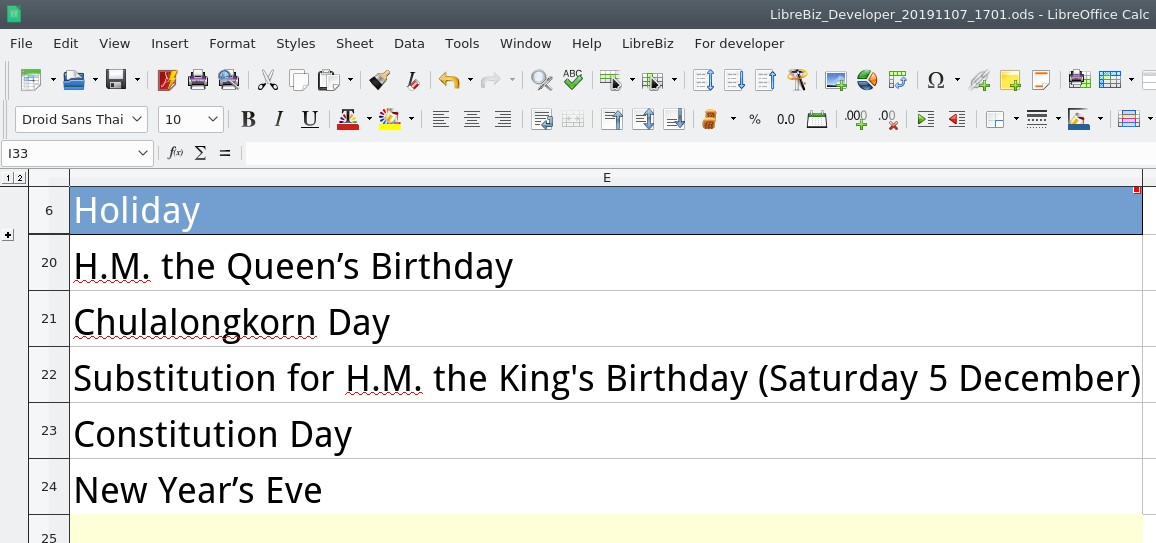Open the Droid Sans Thai font dropdown

click(x=137, y=120)
